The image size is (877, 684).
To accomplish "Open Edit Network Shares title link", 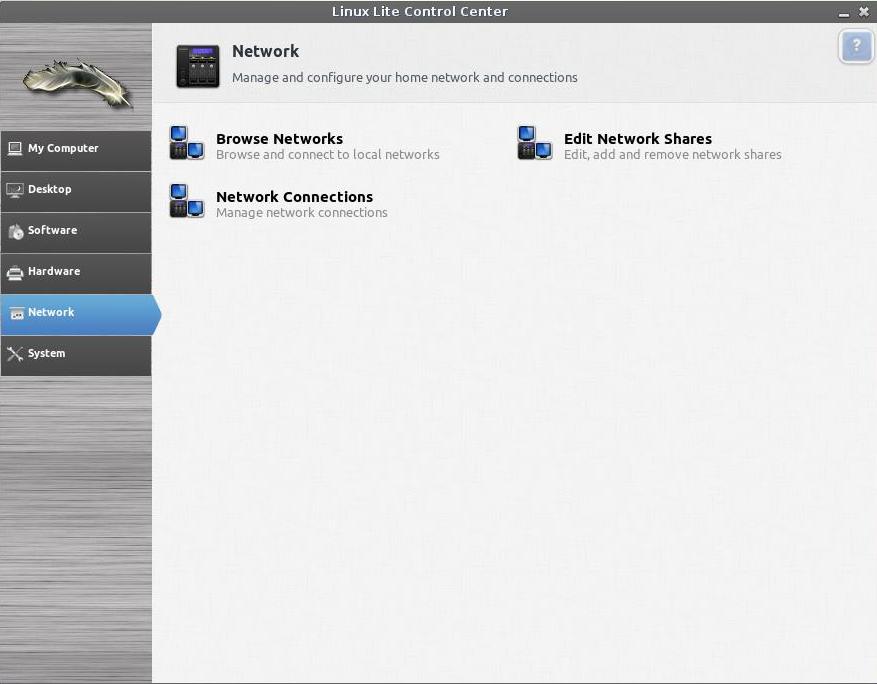I will (x=638, y=138).
